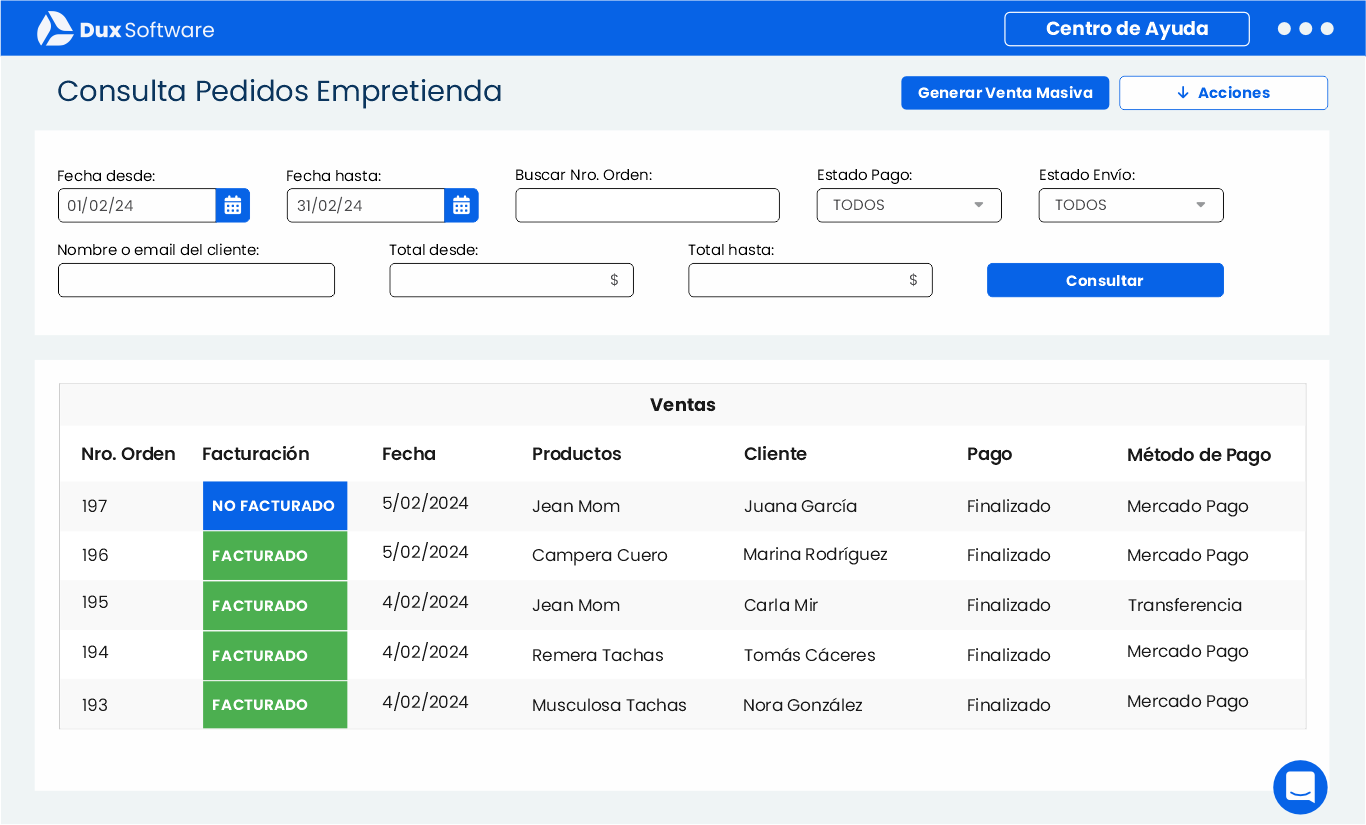Viewport: 1366px width, 825px height.
Task: Click product Remera Tachas
Action: pos(598,655)
